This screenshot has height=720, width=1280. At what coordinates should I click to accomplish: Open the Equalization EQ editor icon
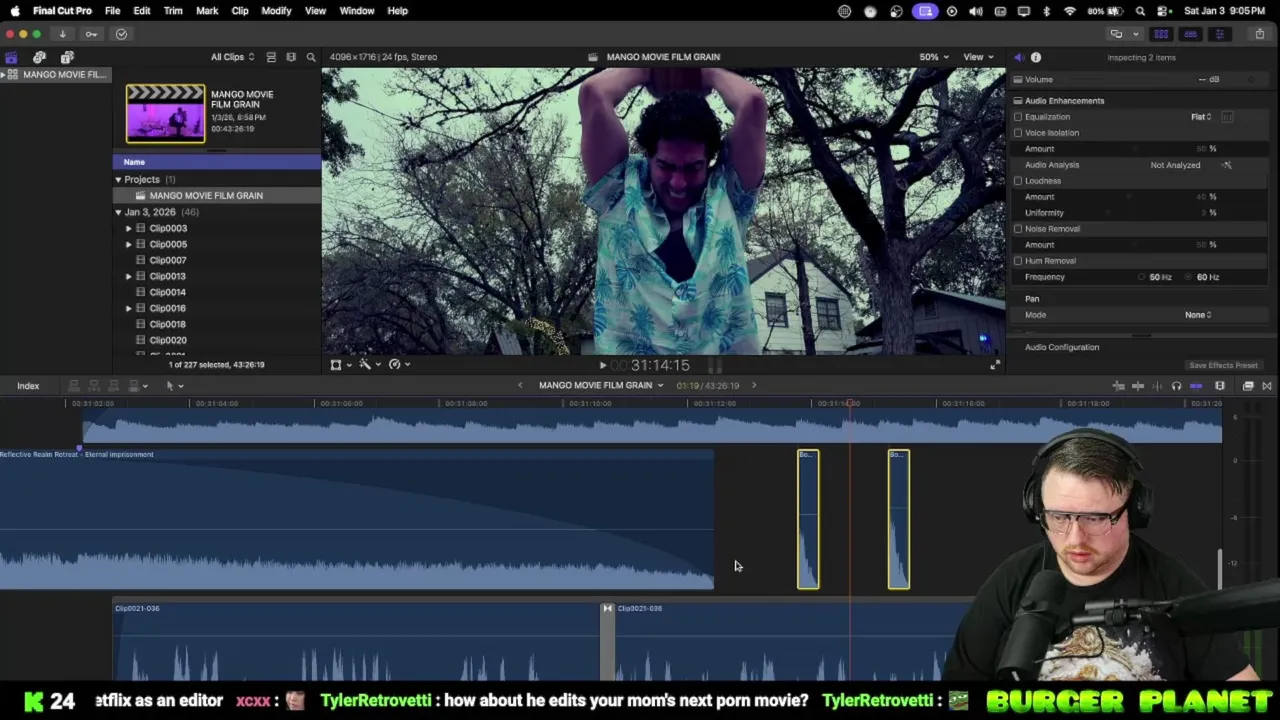click(x=1227, y=117)
